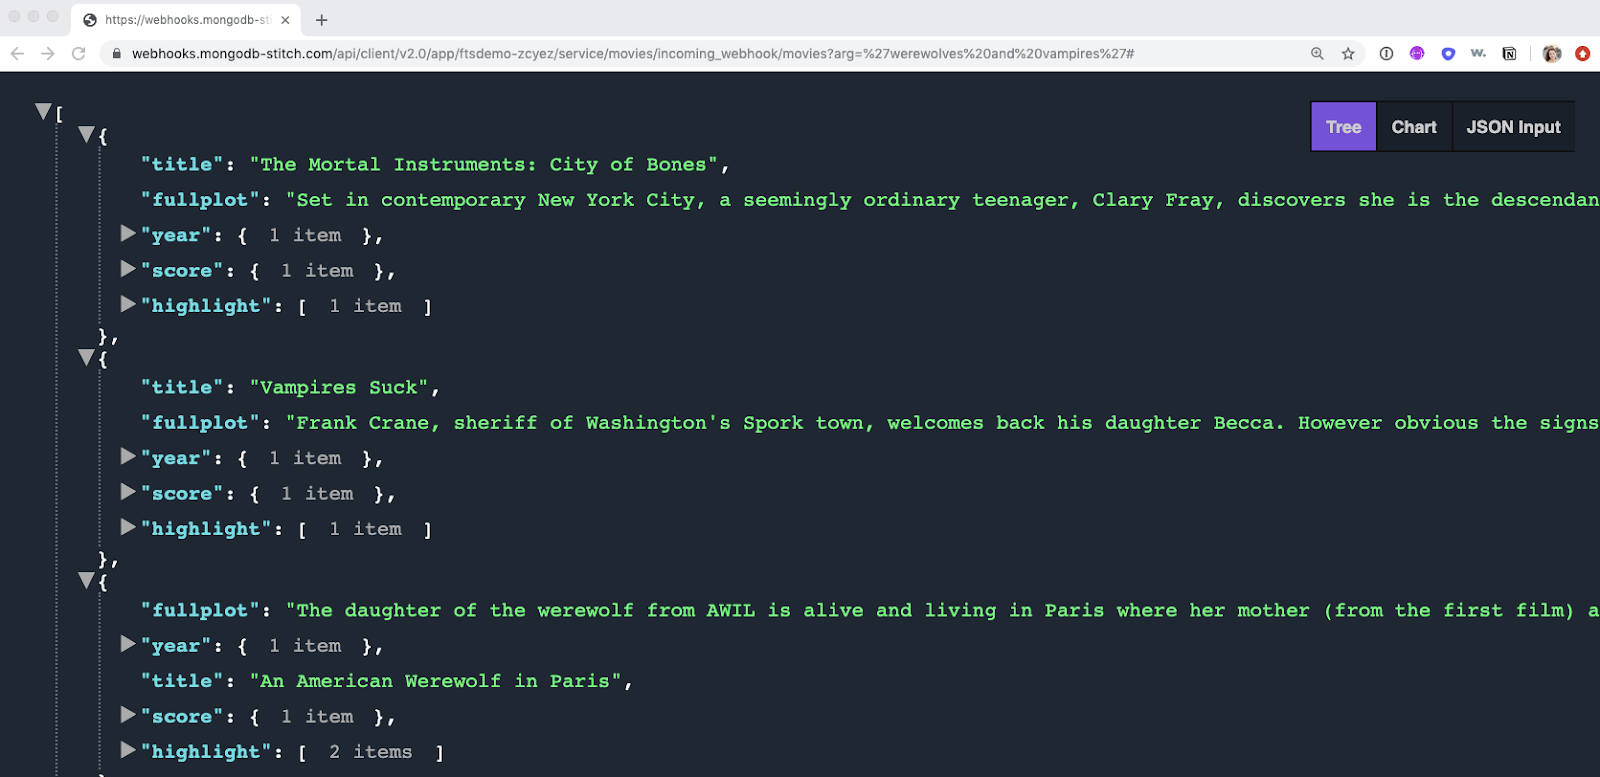Click the "2 items" highlight count
The image size is (1600, 777).
pyautogui.click(x=370, y=752)
